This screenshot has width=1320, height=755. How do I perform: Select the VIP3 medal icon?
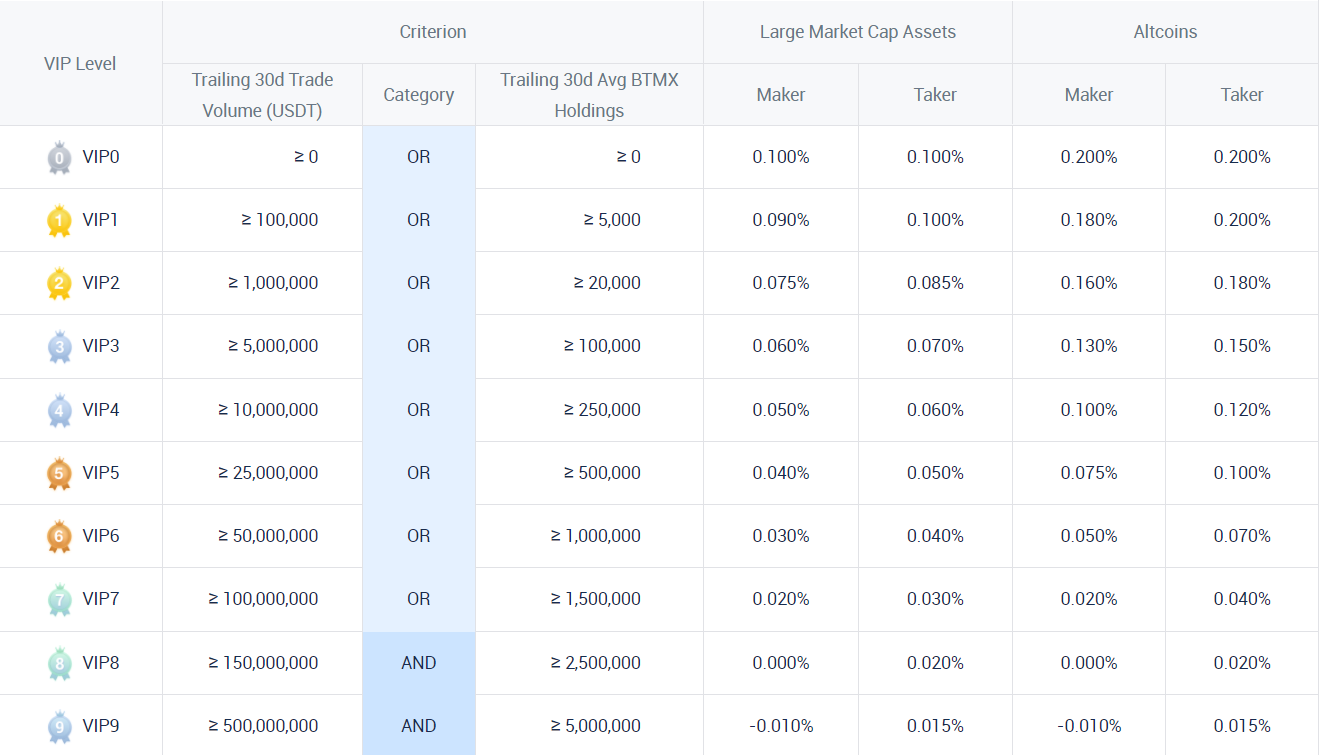click(59, 347)
